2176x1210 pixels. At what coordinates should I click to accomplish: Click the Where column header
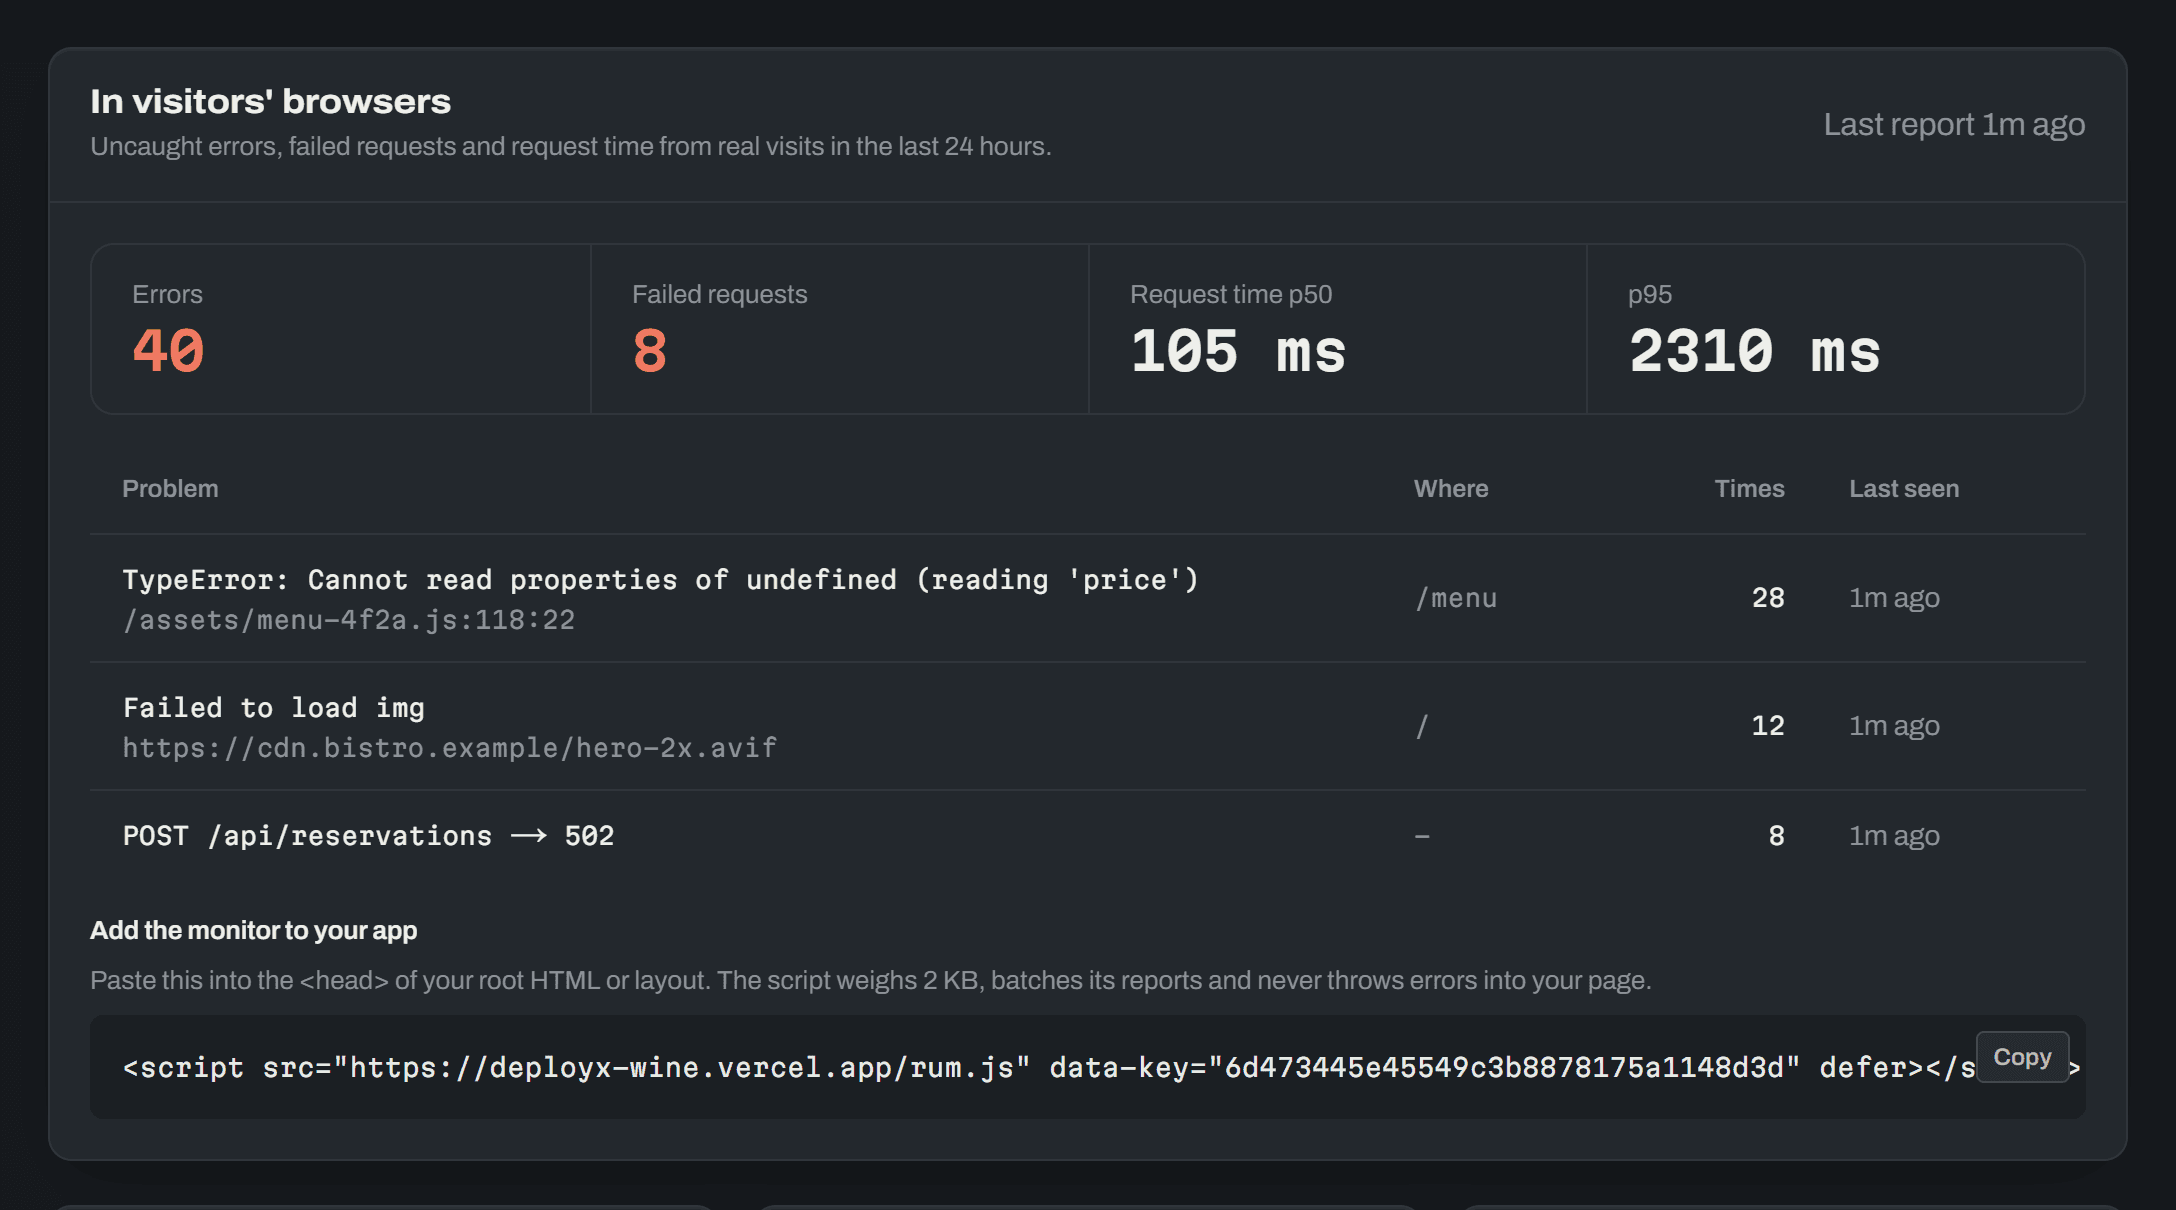click(1451, 489)
